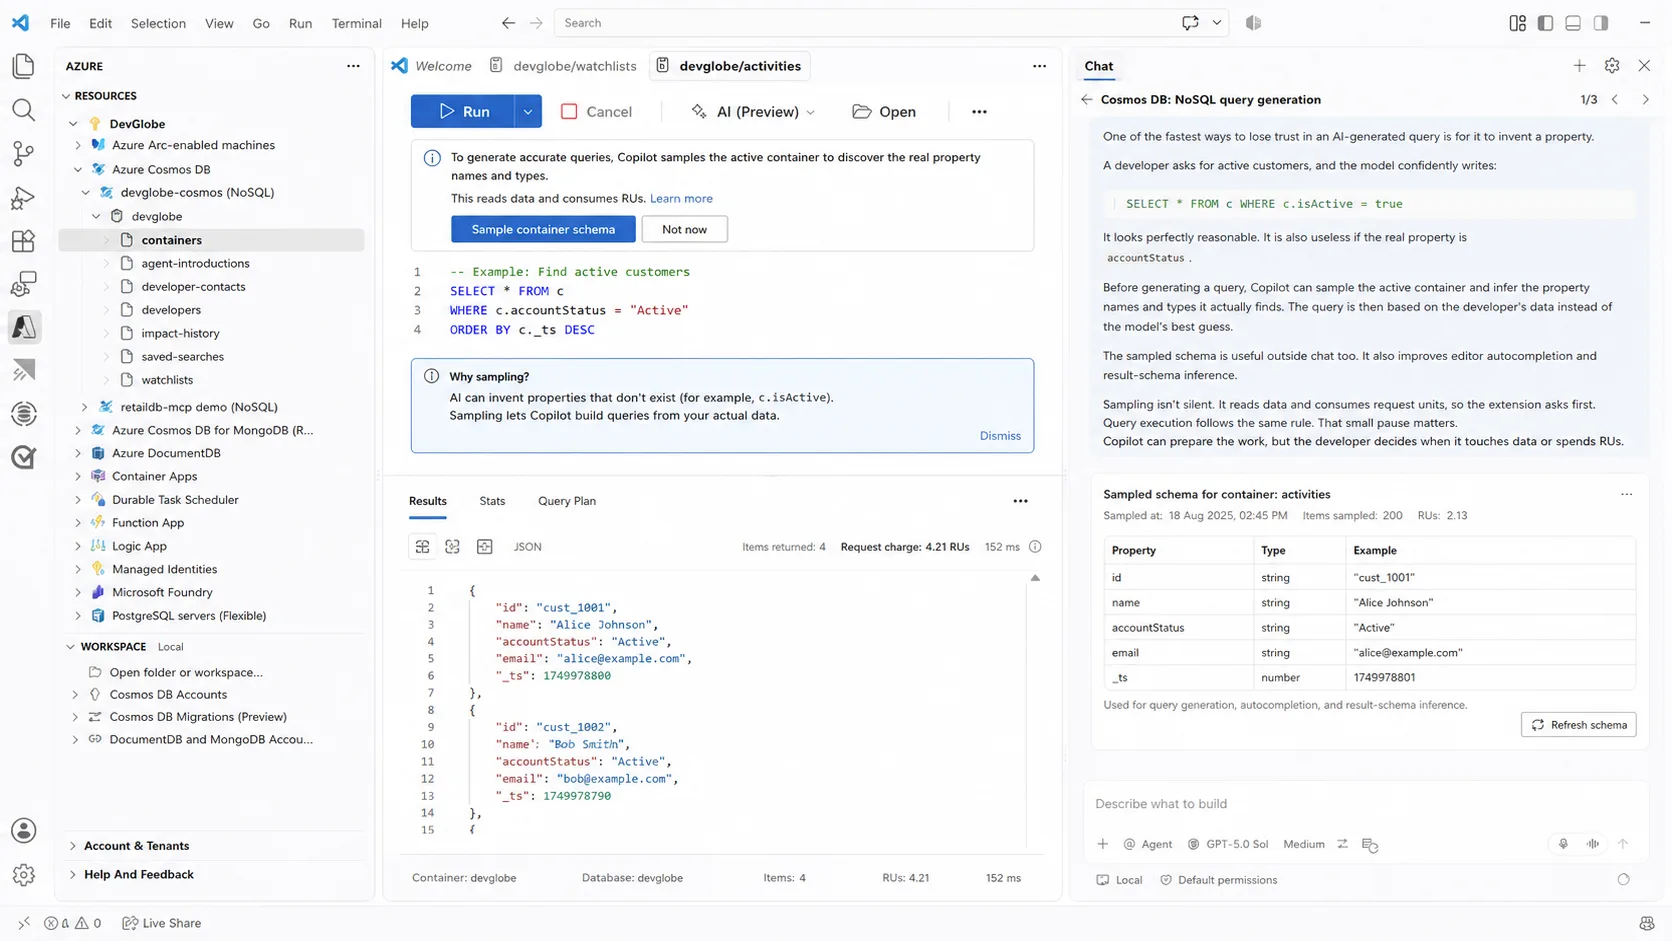Screen dimensions: 1672x941
Task: Go back from Cosmos DB chat thread
Action: click(1087, 100)
